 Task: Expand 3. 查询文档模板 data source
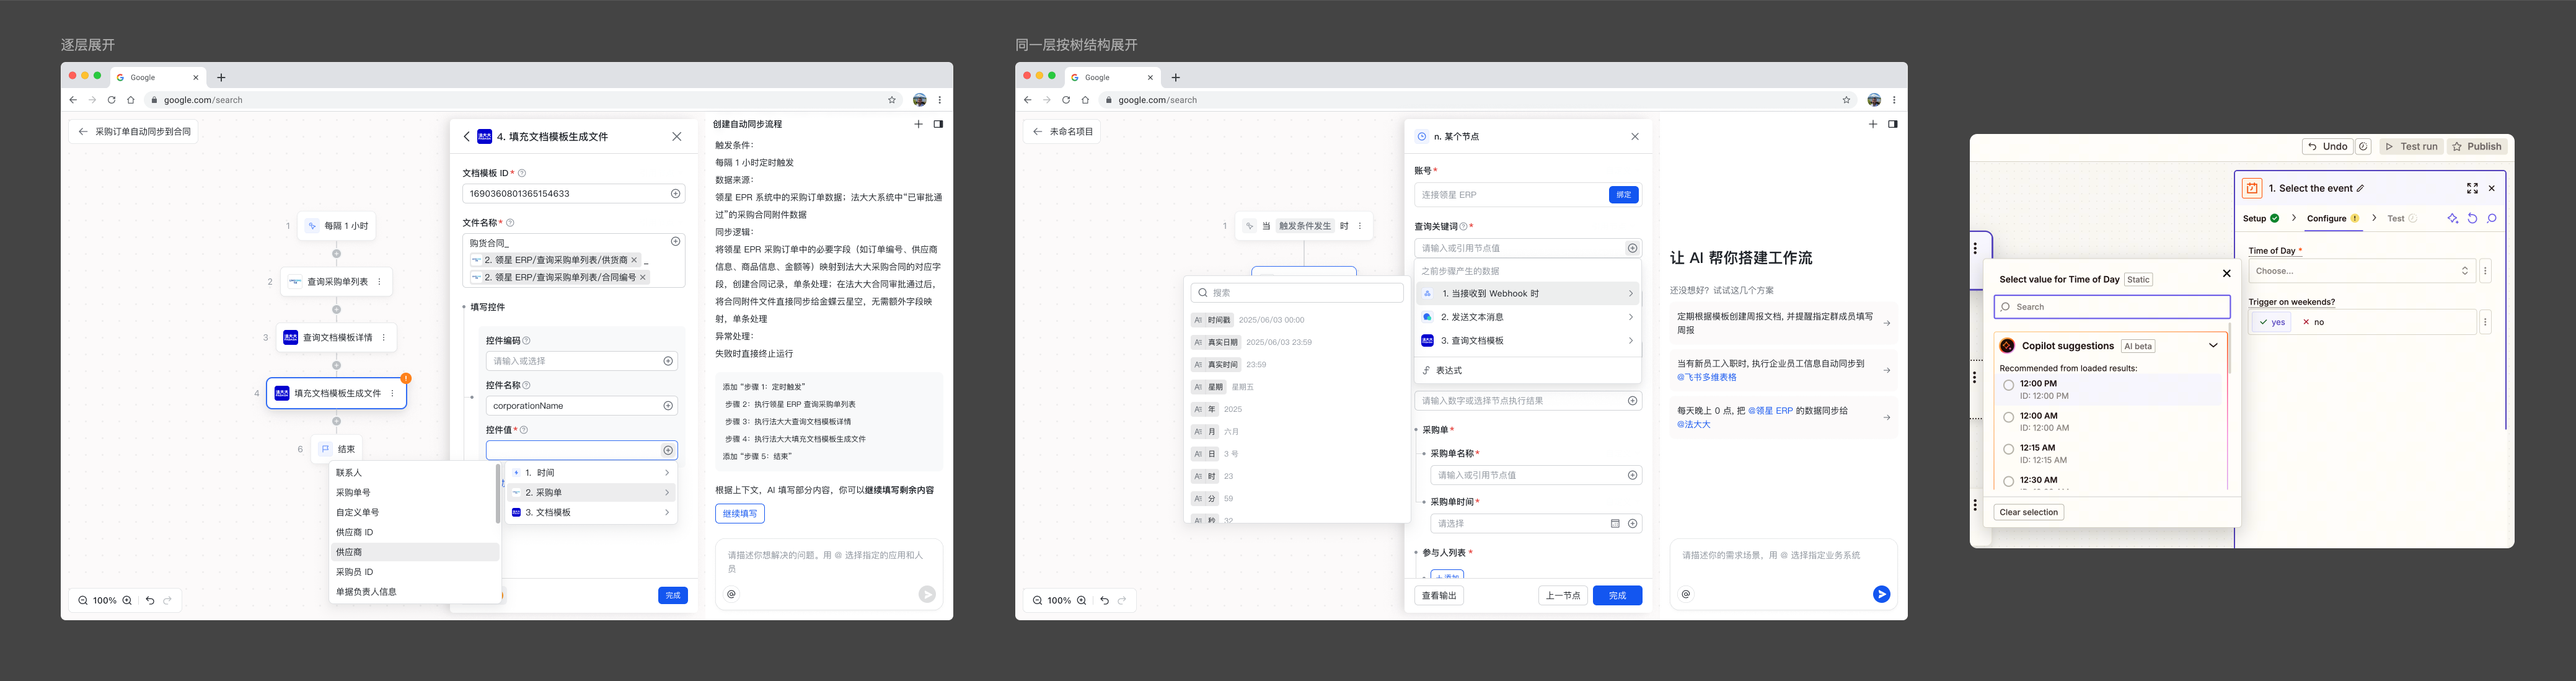[1527, 341]
